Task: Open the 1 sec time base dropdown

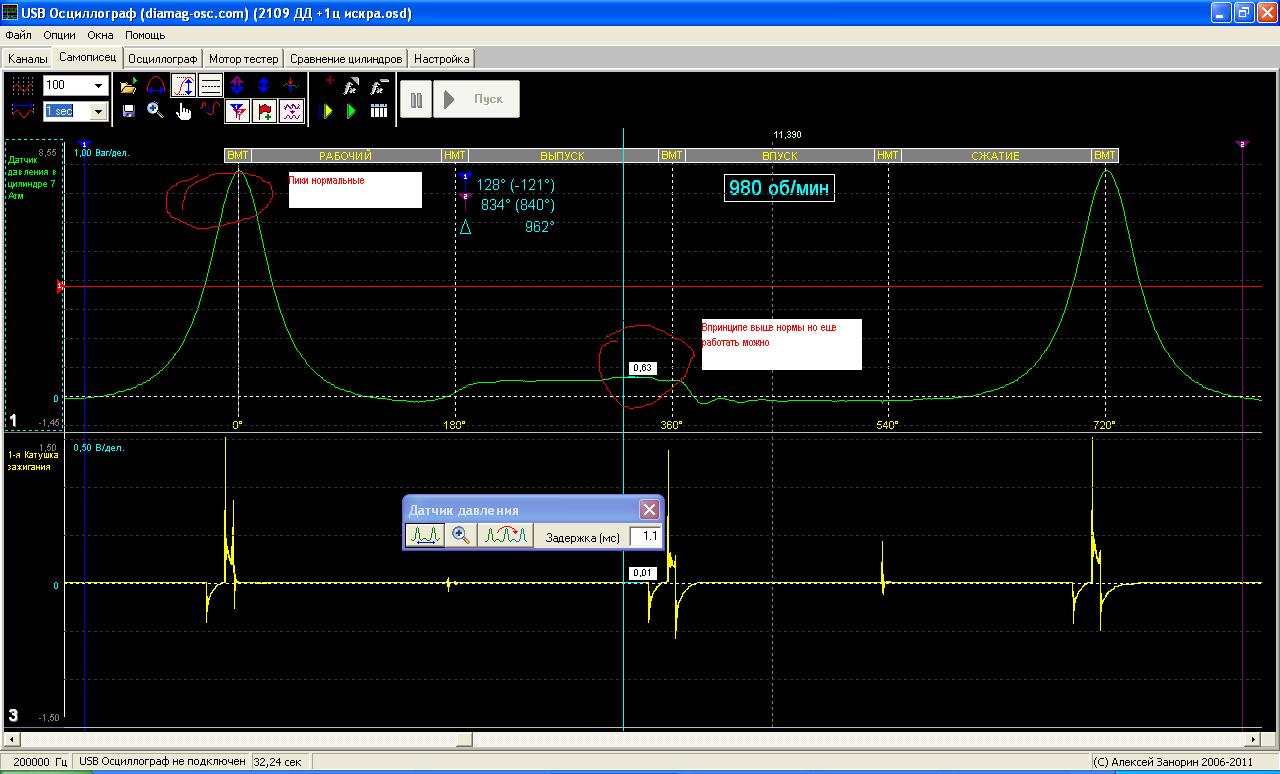Action: point(99,111)
